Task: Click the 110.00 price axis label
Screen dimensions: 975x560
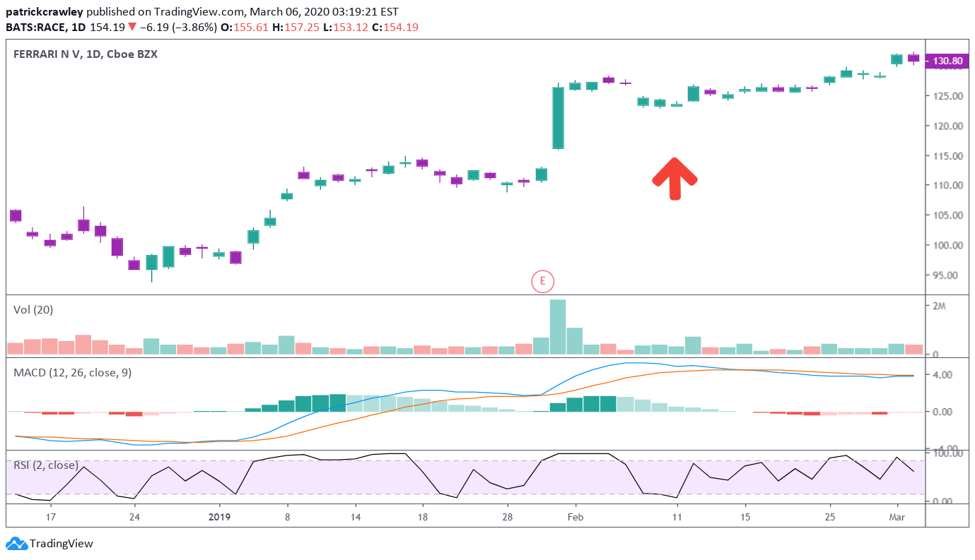Action: [x=948, y=185]
